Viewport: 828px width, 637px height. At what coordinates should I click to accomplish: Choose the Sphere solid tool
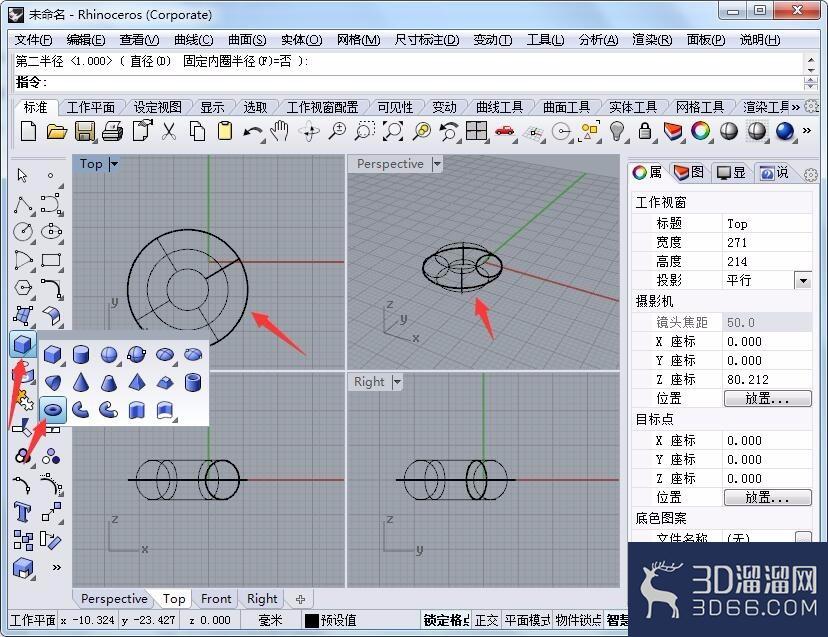pos(109,354)
